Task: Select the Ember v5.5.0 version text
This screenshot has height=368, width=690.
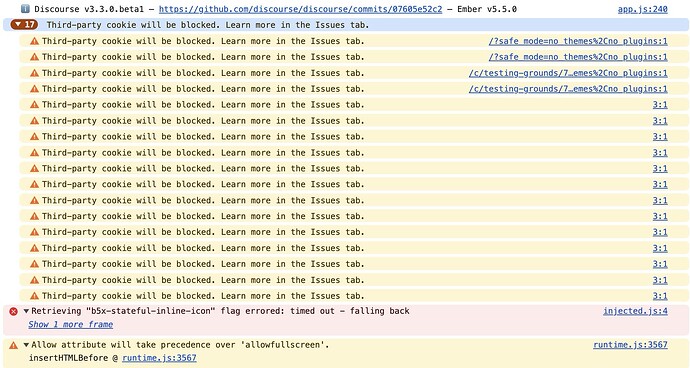Action: coord(487,9)
